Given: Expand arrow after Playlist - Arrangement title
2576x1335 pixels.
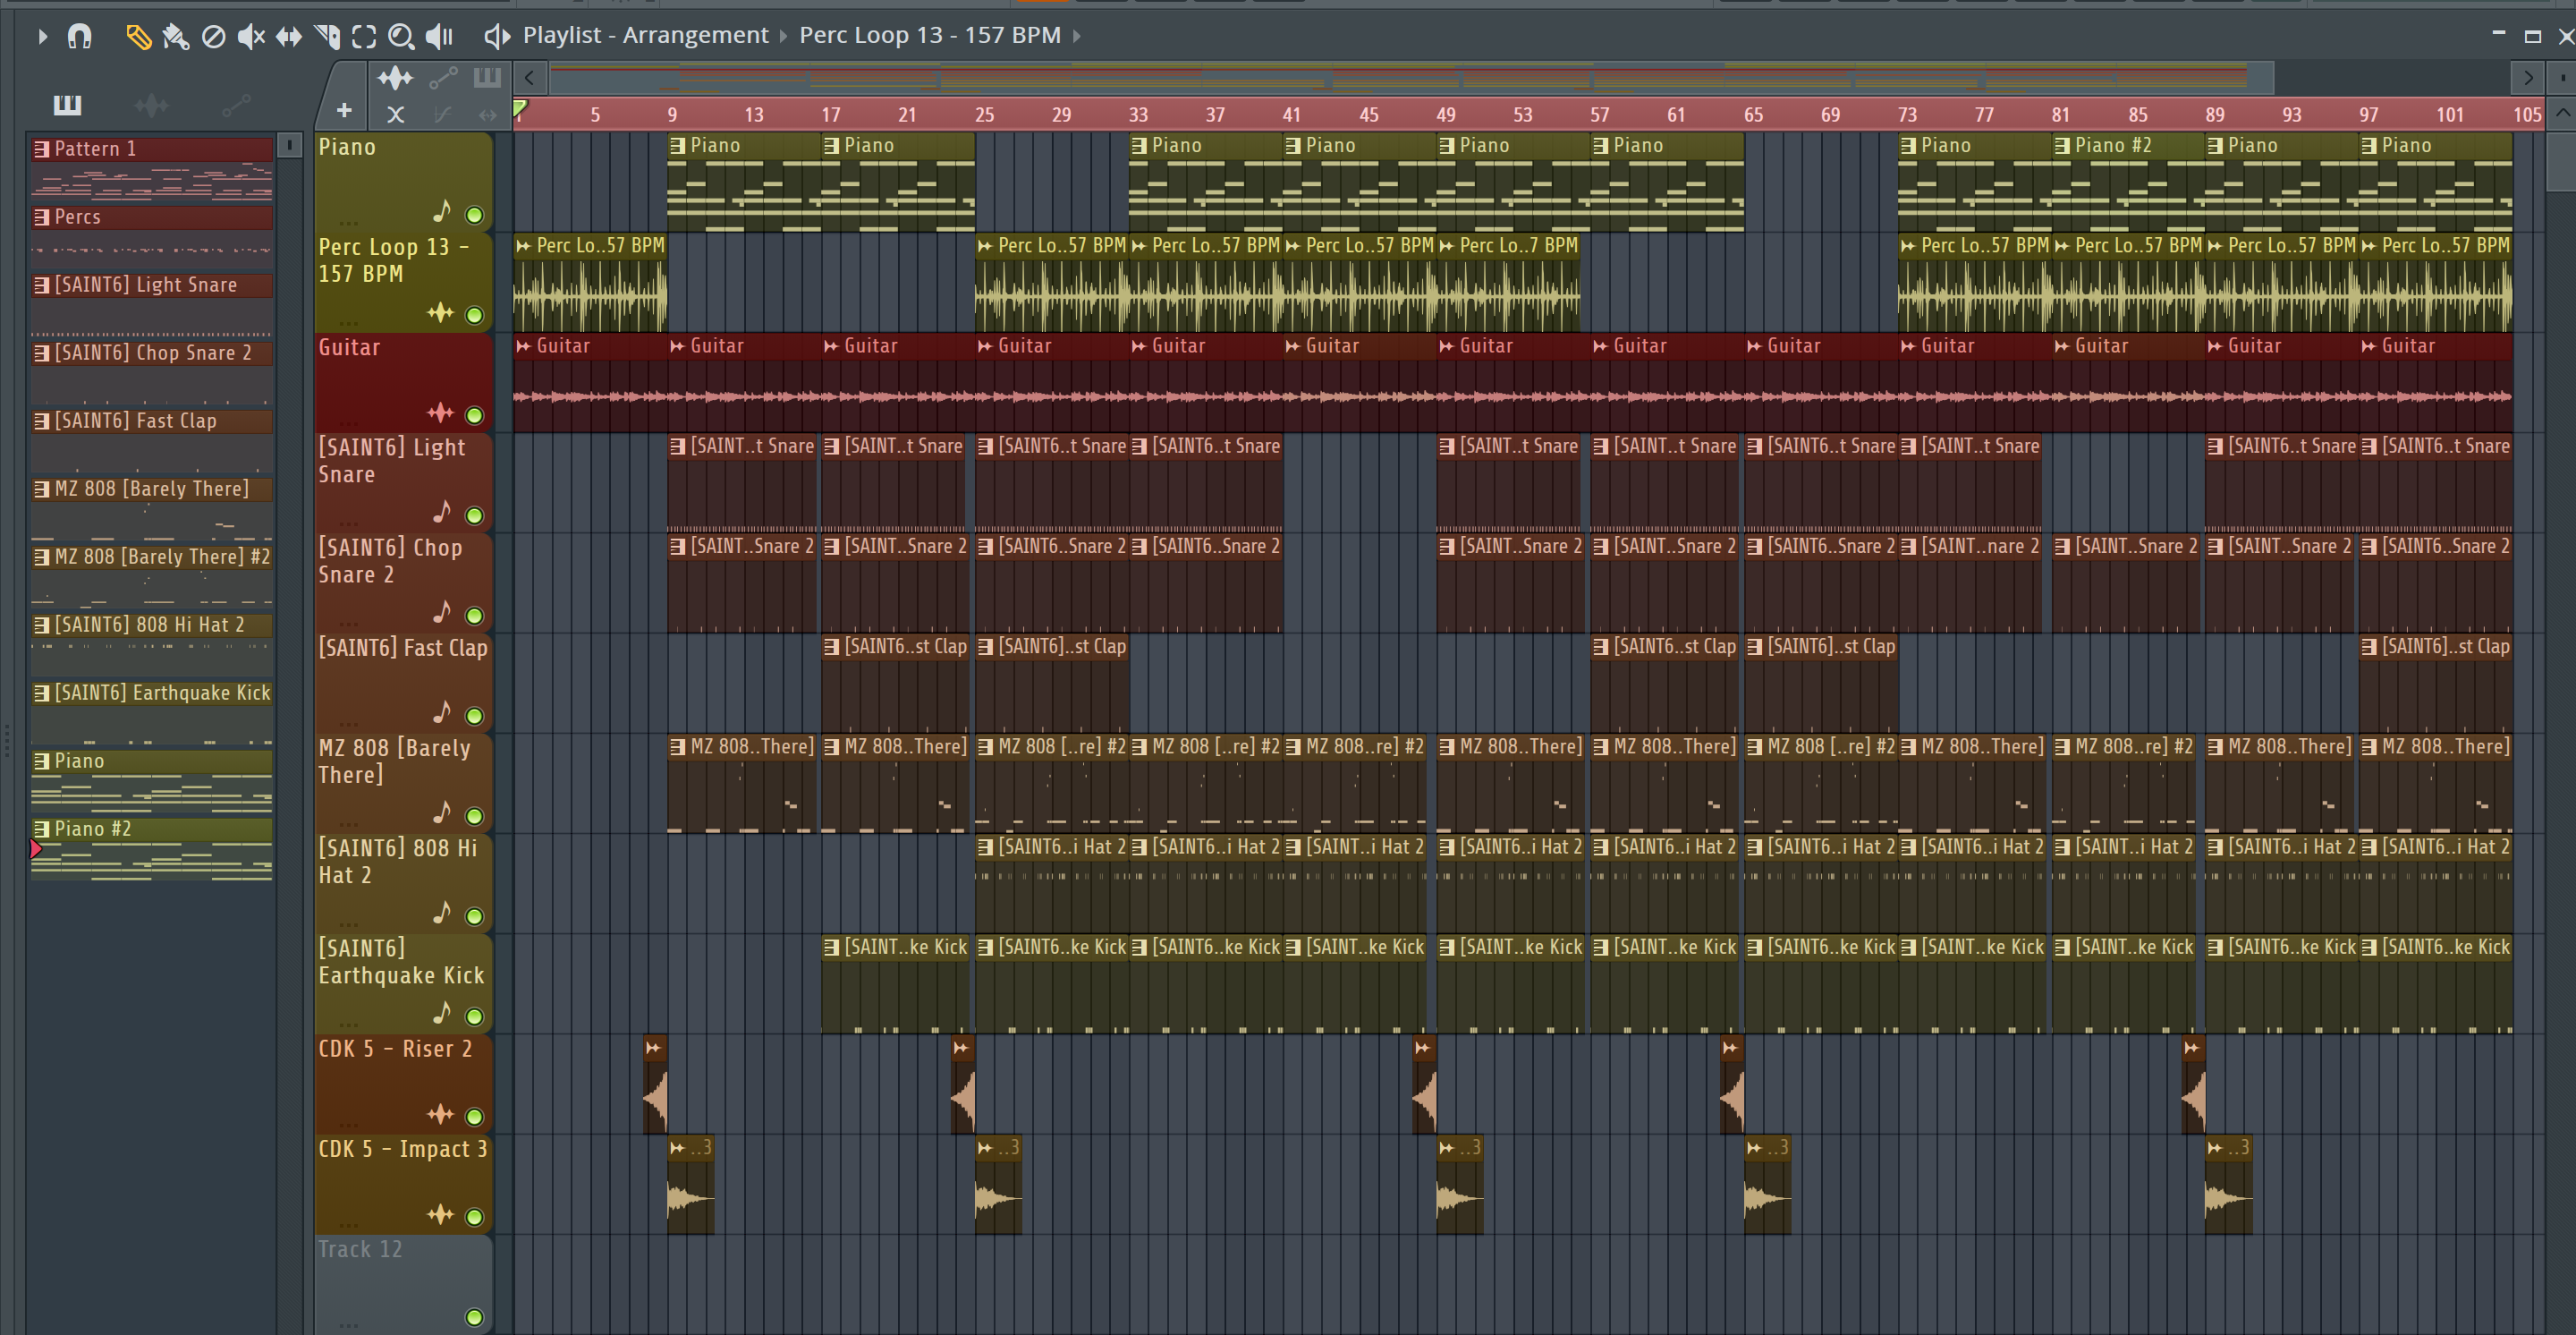Looking at the screenshot, I should tap(784, 37).
